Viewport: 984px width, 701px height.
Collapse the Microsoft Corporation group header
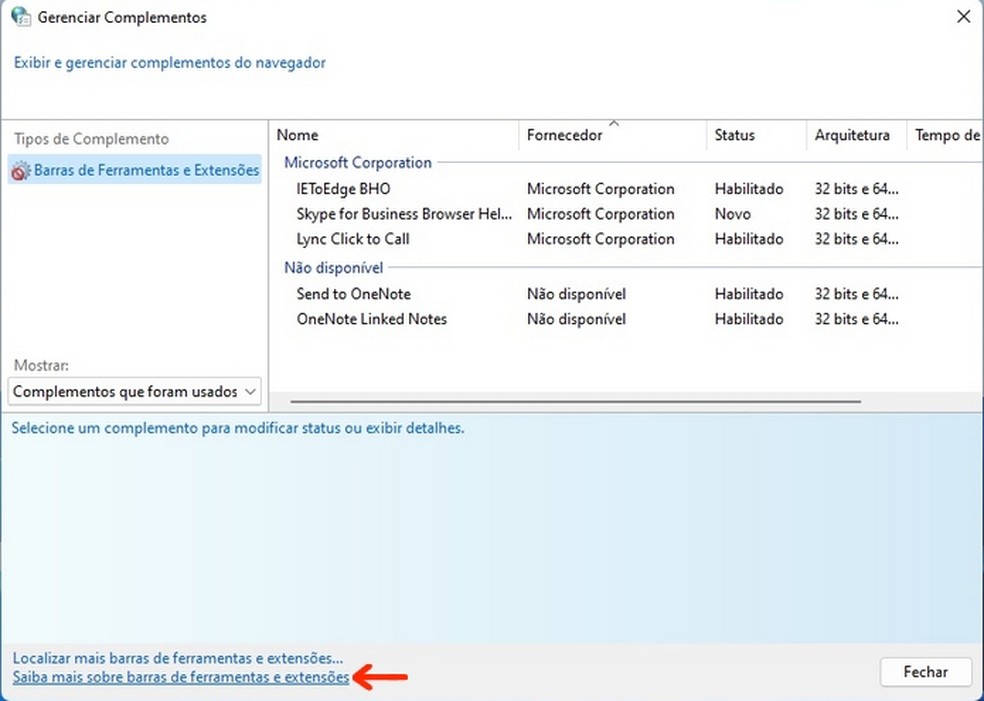[x=358, y=163]
